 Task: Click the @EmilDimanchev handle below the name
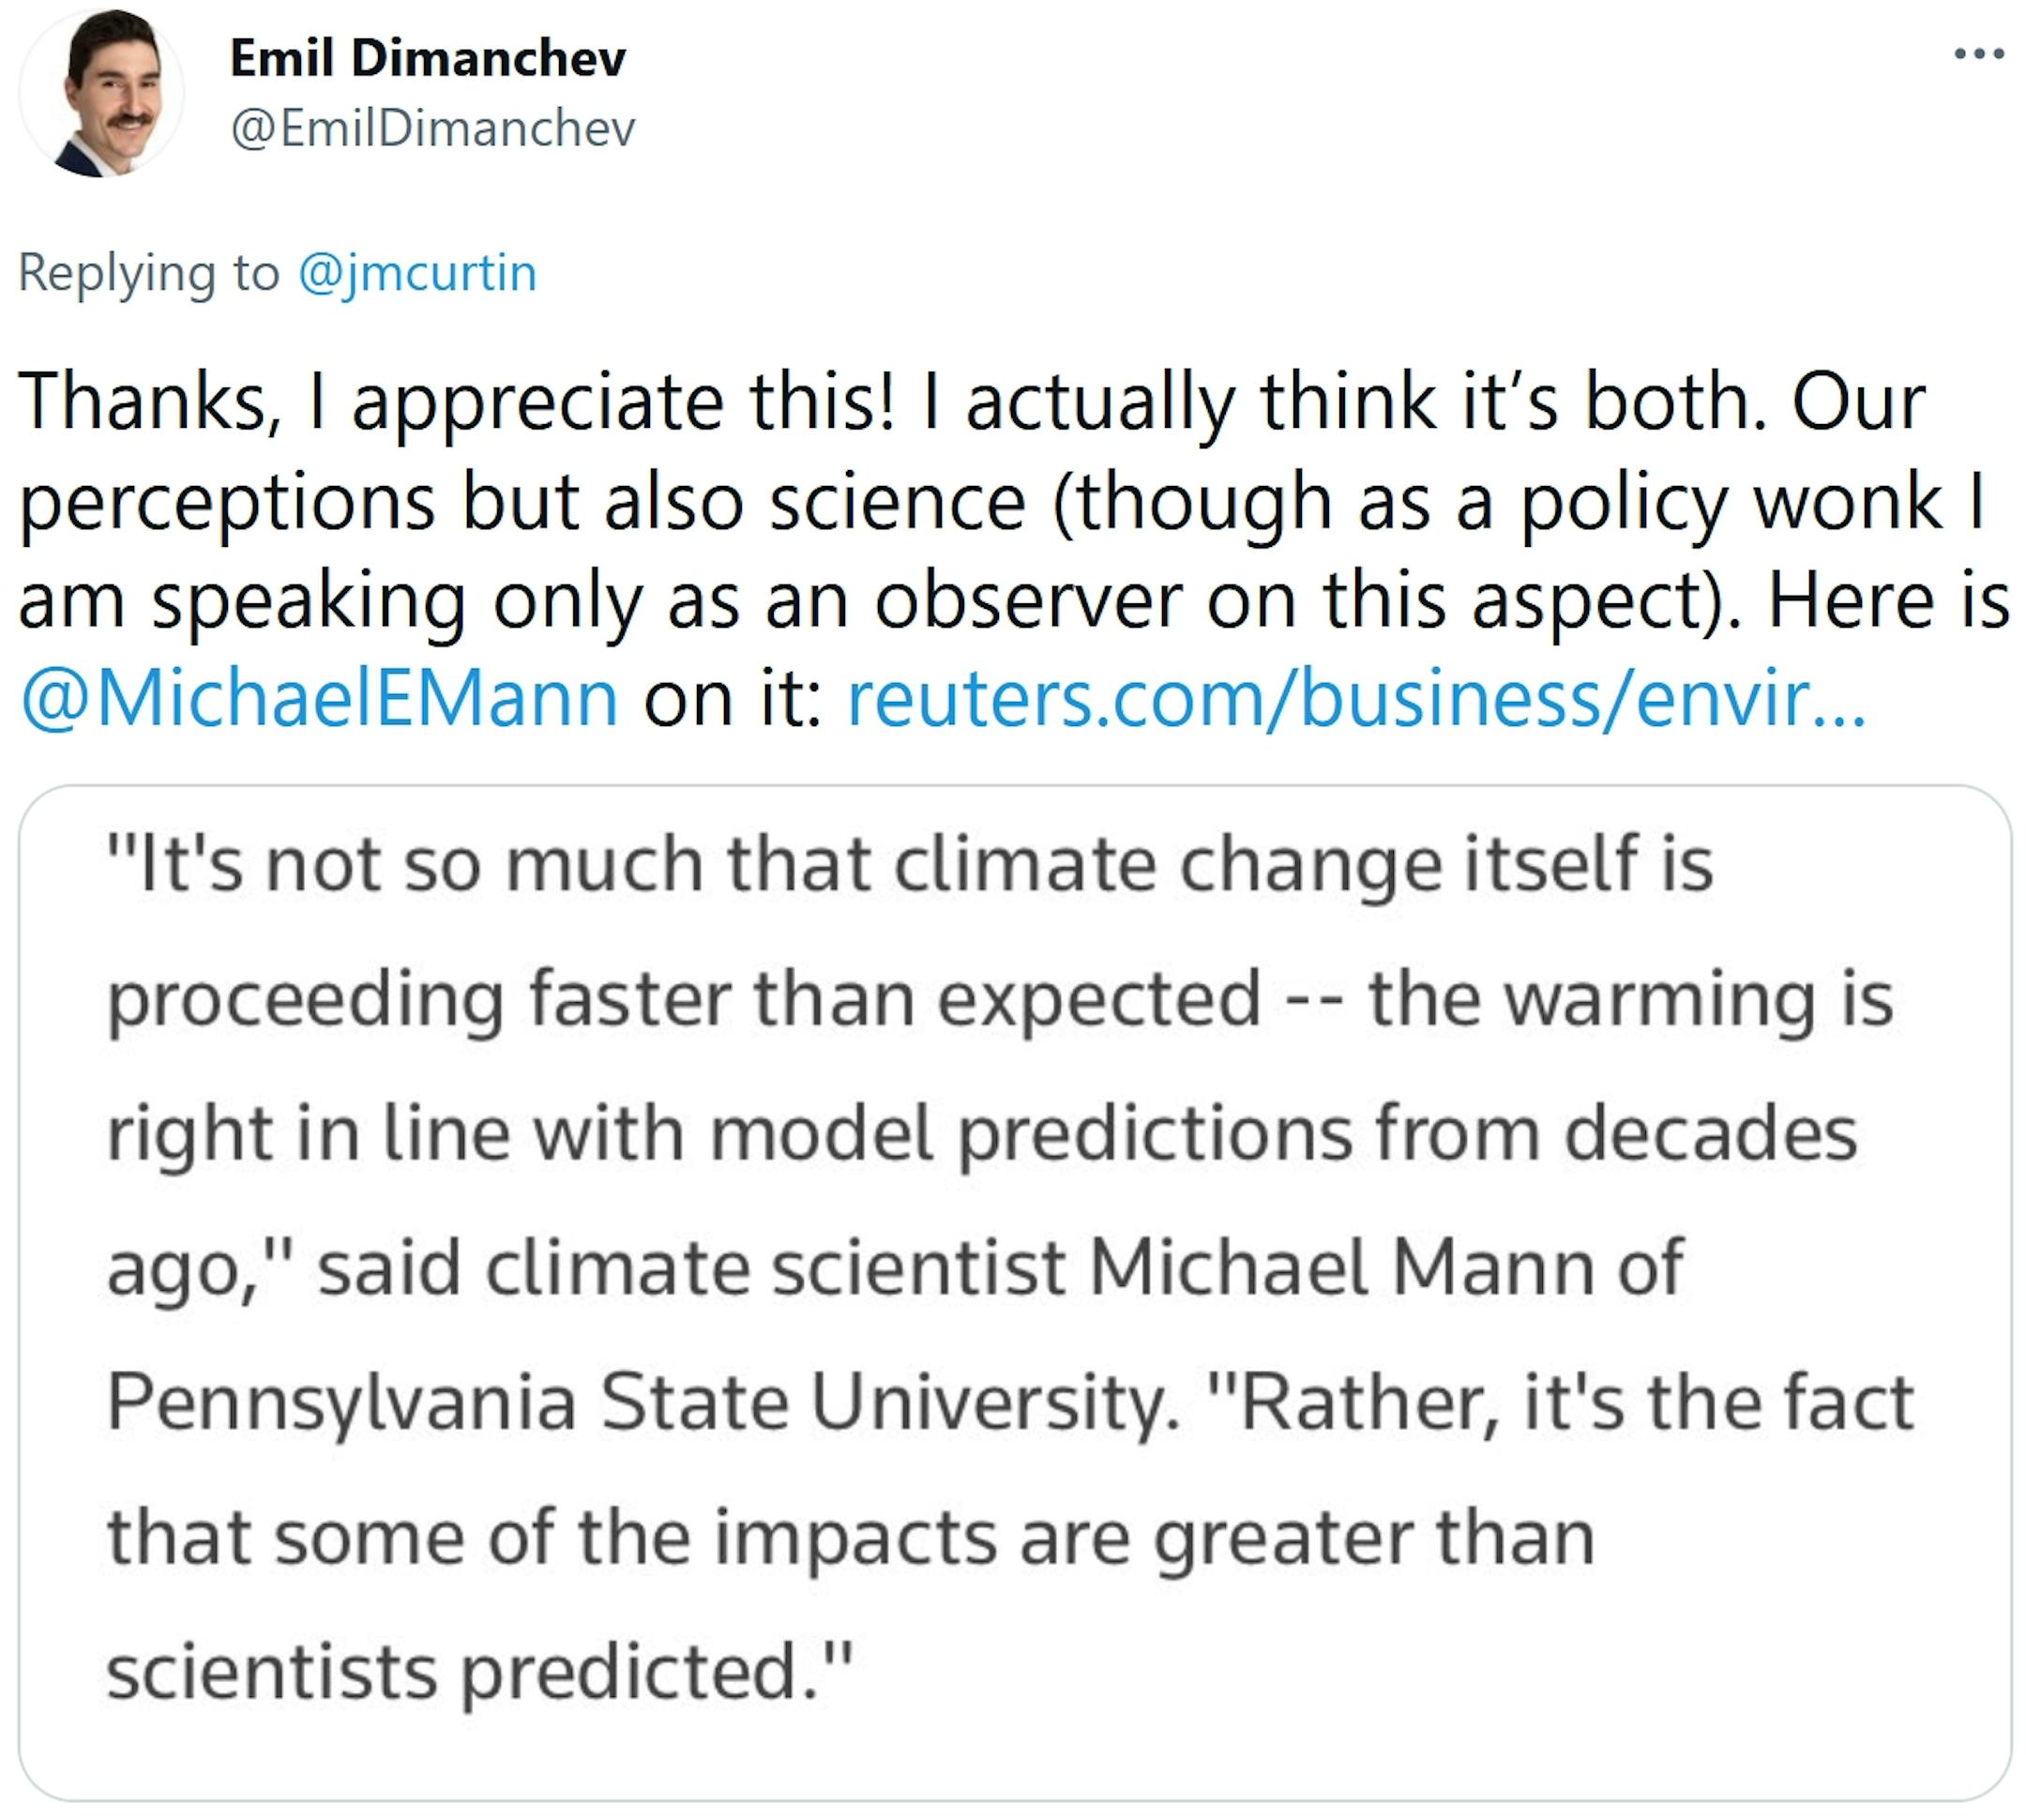(433, 129)
